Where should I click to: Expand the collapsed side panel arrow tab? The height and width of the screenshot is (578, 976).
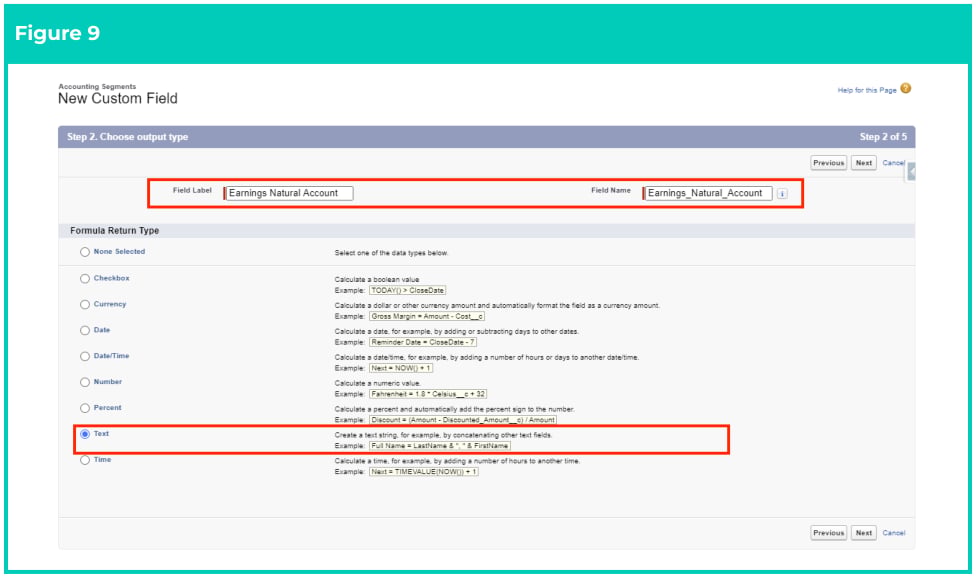(911, 171)
